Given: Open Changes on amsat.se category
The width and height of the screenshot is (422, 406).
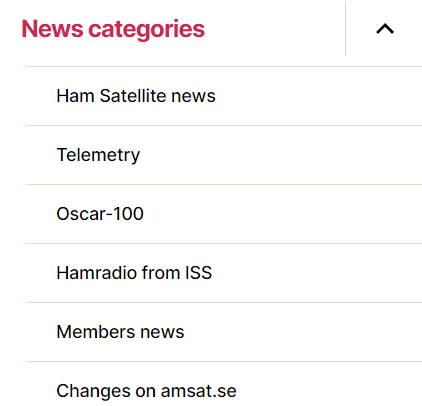Looking at the screenshot, I should [146, 391].
